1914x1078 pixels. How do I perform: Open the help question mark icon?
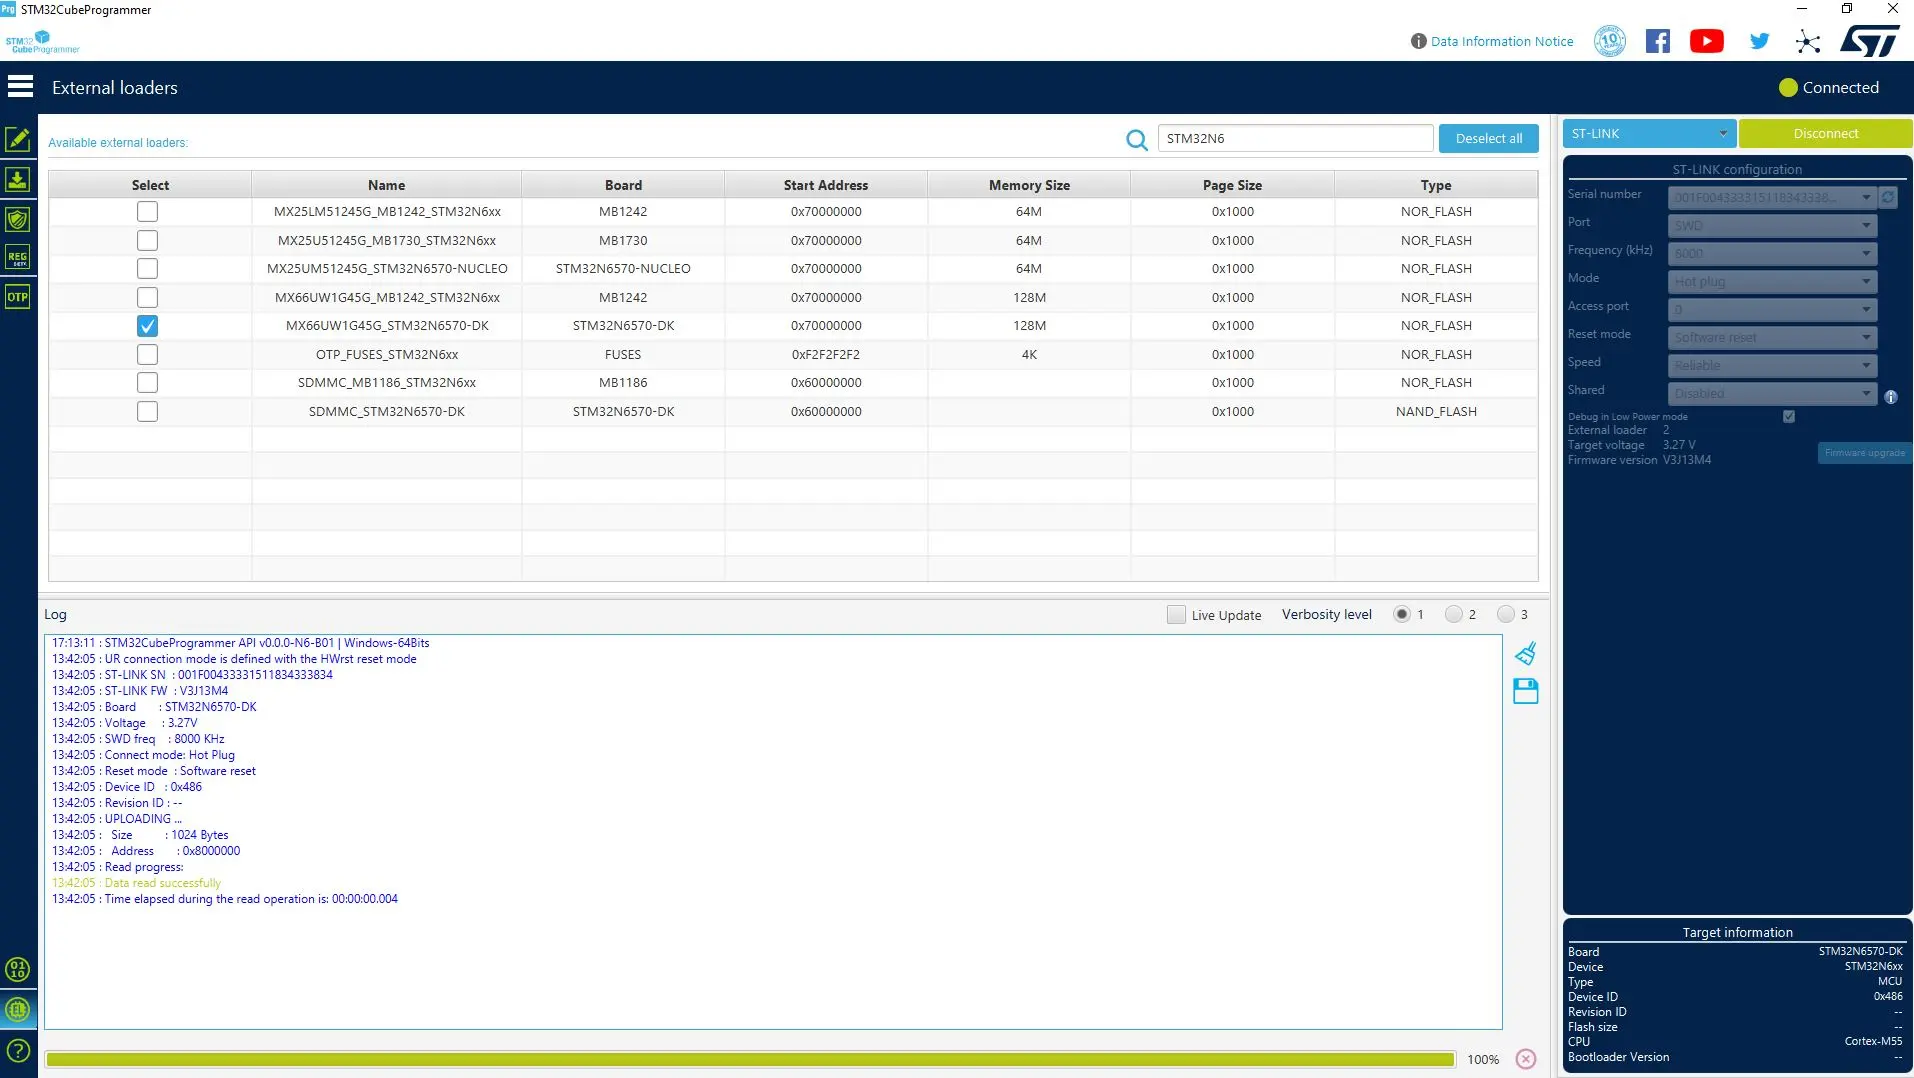tap(18, 1051)
